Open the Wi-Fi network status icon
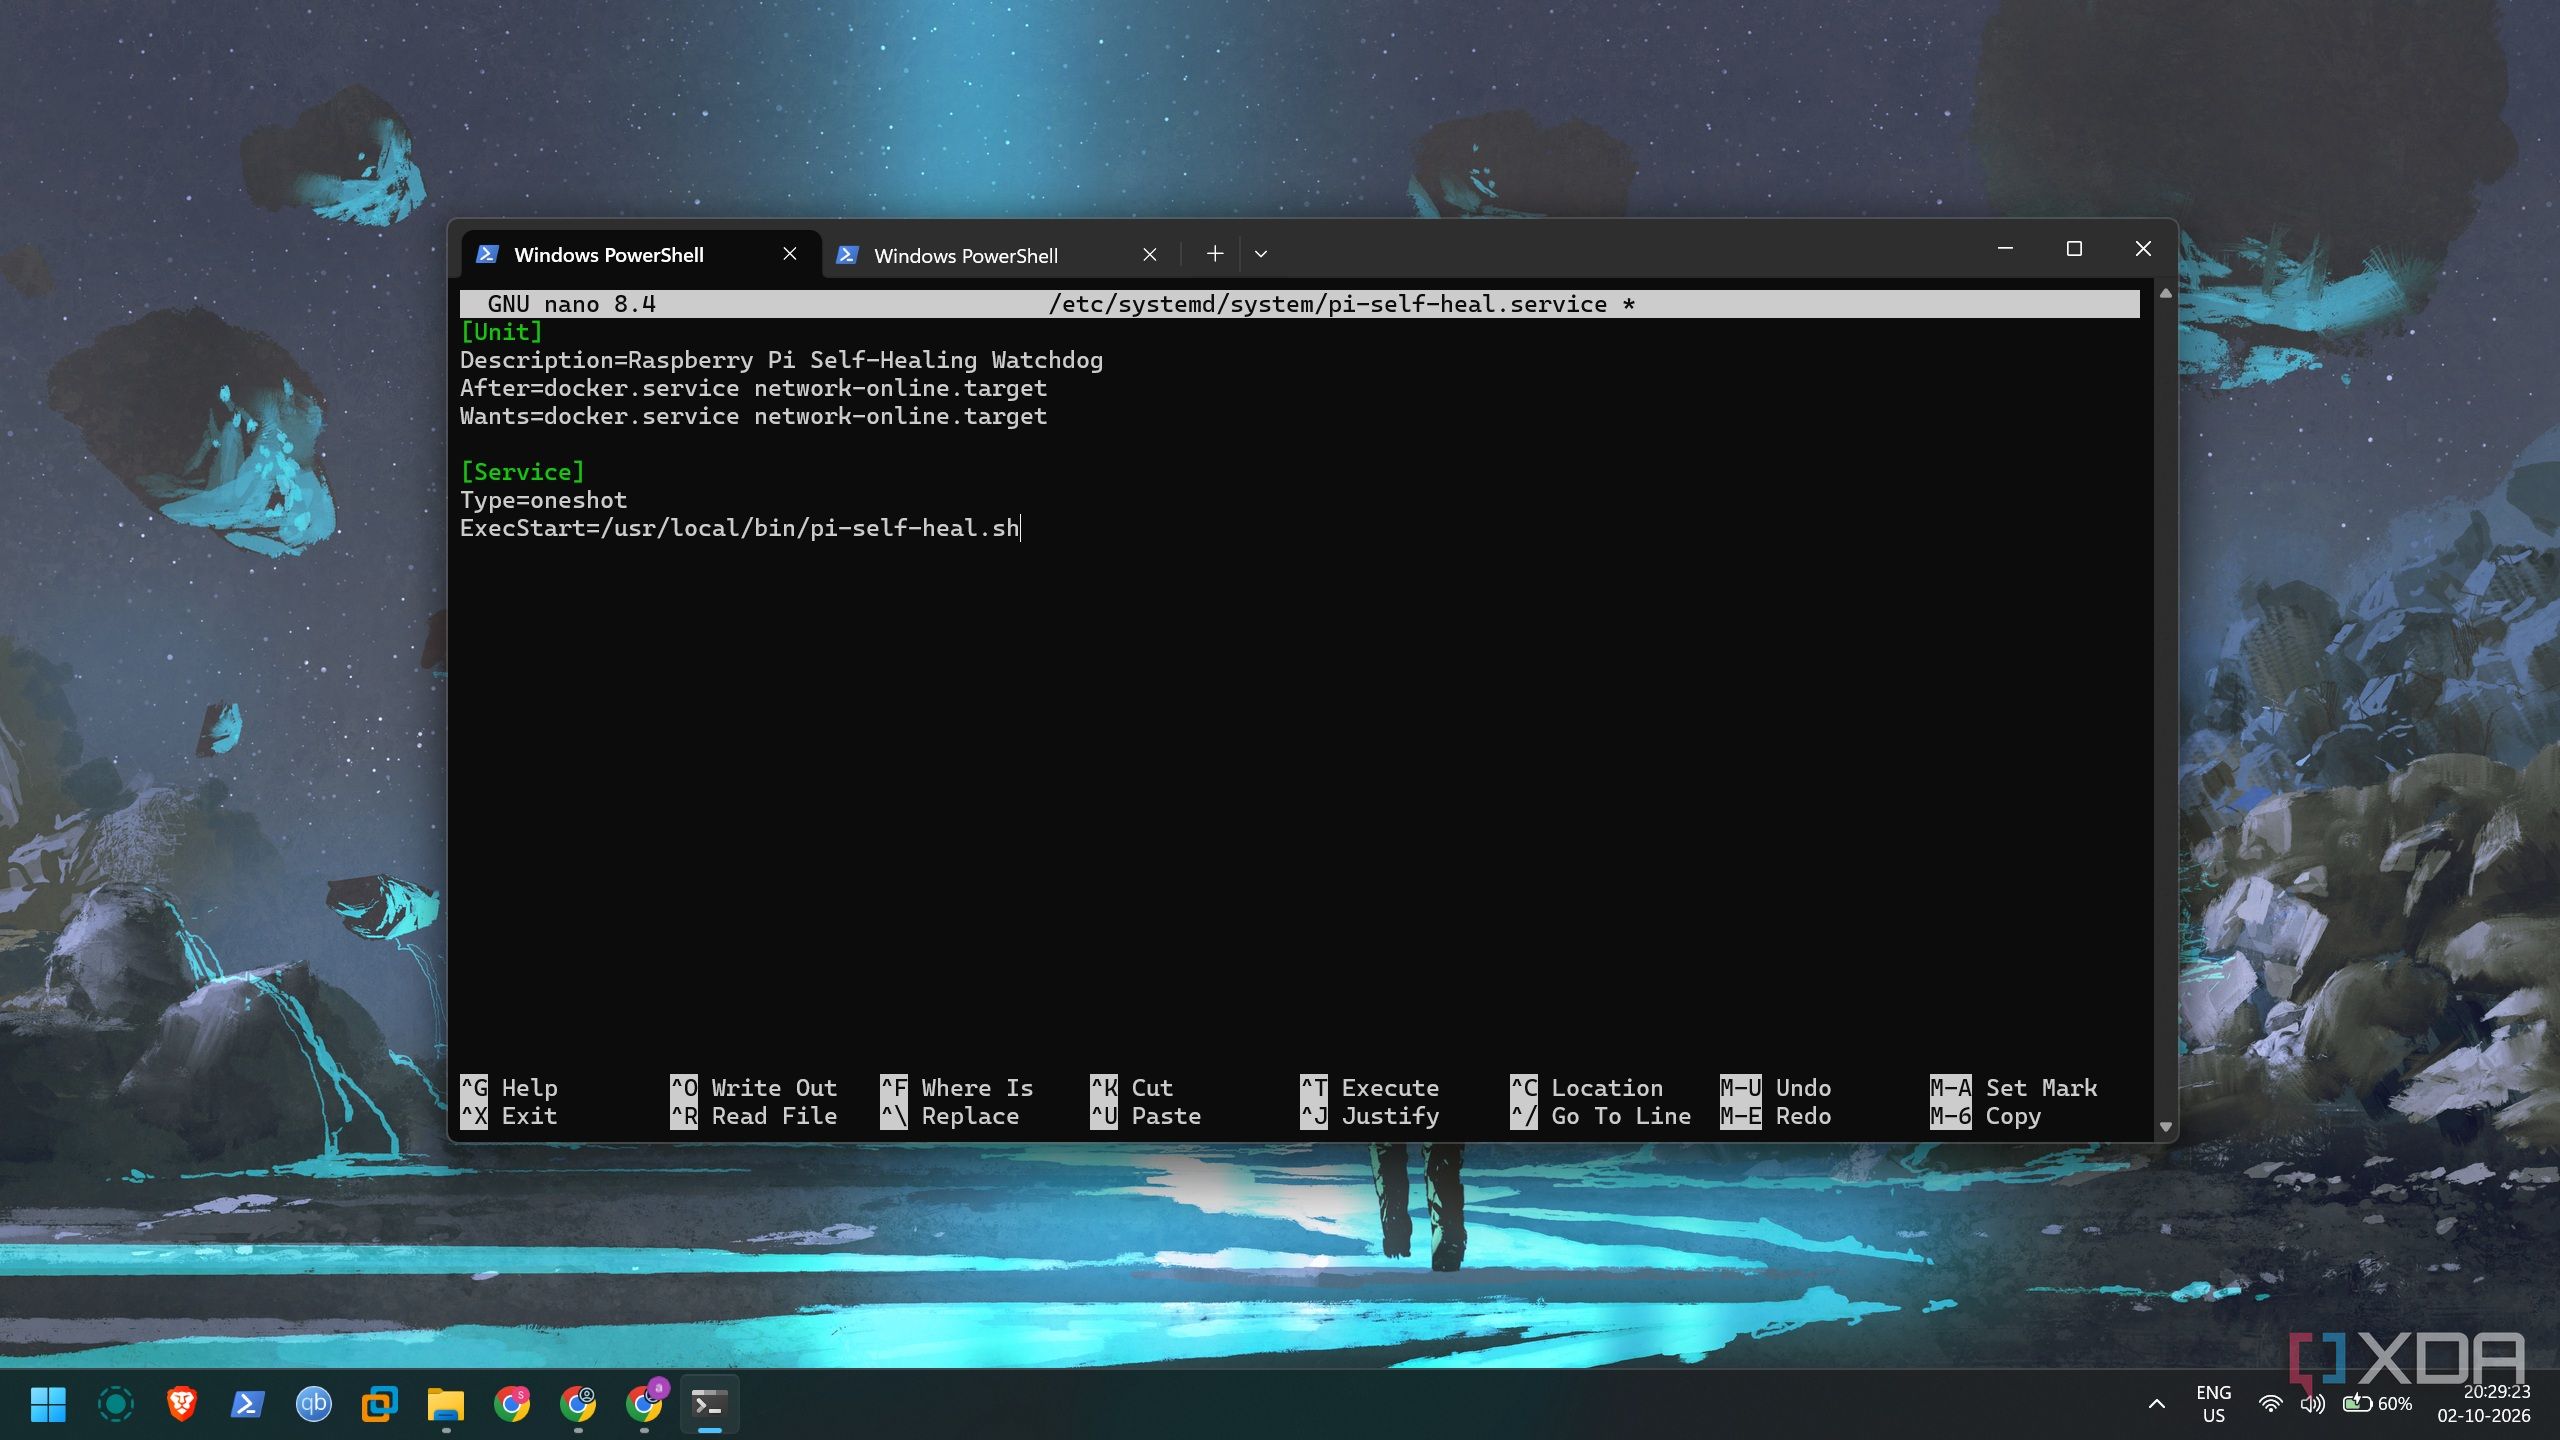Image resolution: width=2560 pixels, height=1440 pixels. [x=2270, y=1404]
